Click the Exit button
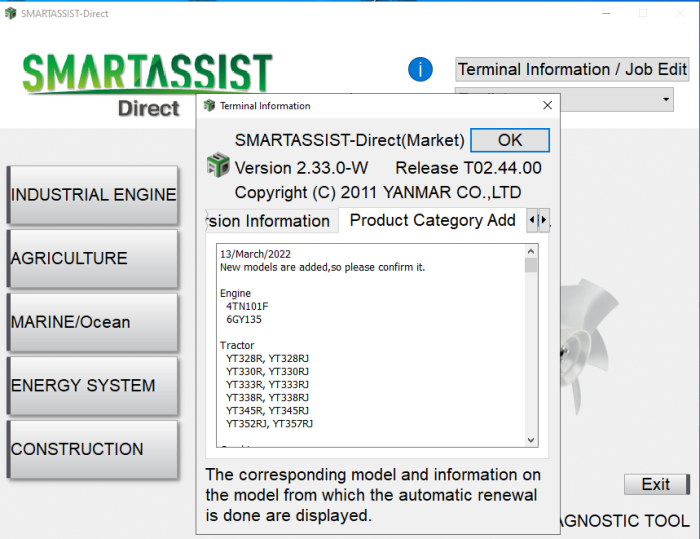Image resolution: width=700 pixels, height=539 pixels. [x=656, y=484]
